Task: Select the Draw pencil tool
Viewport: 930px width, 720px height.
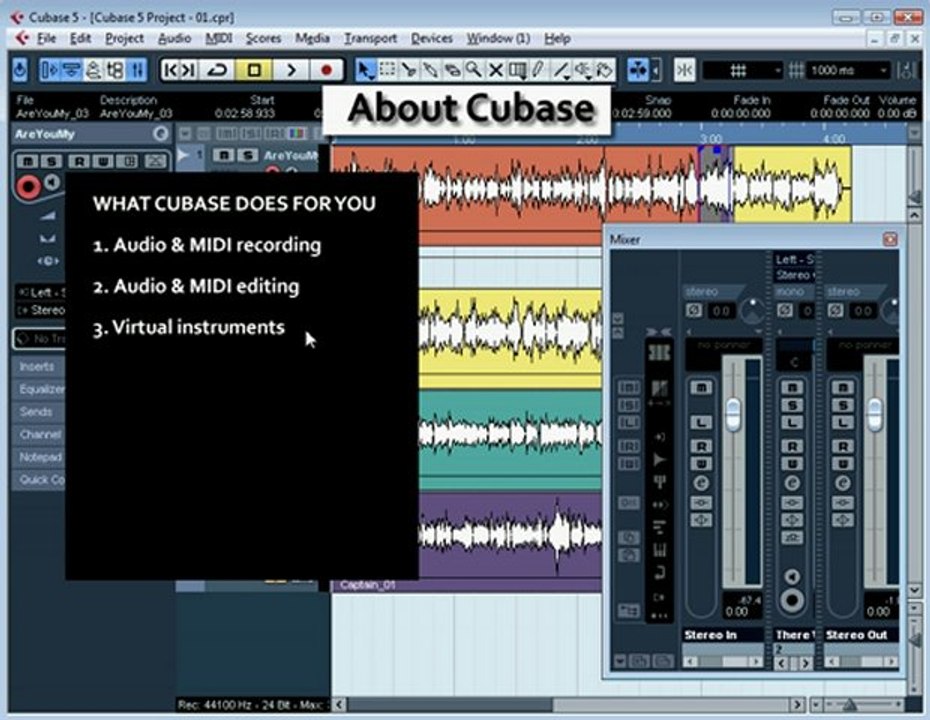Action: point(539,71)
